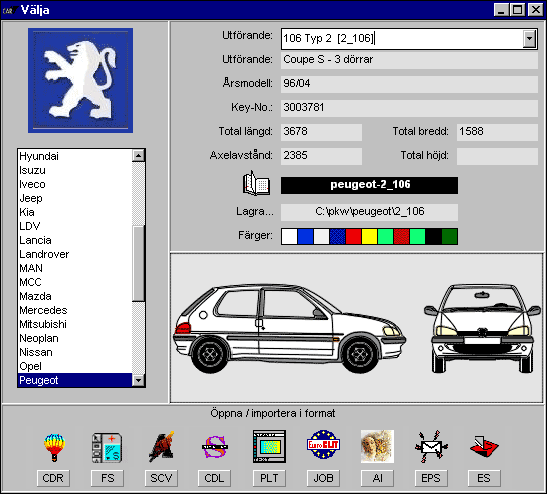Click the CorelDRAW balloon icon
The width and height of the screenshot is (547, 494).
click(x=54, y=447)
